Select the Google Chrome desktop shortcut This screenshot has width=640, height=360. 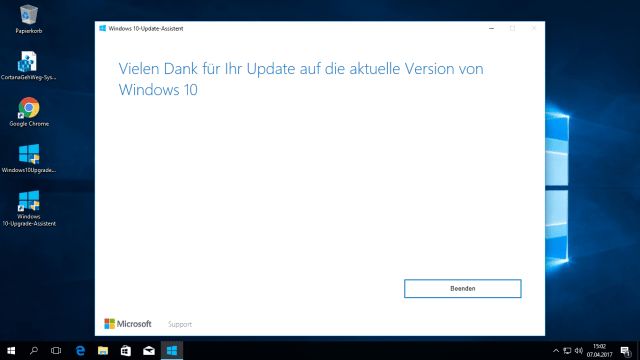tap(29, 112)
